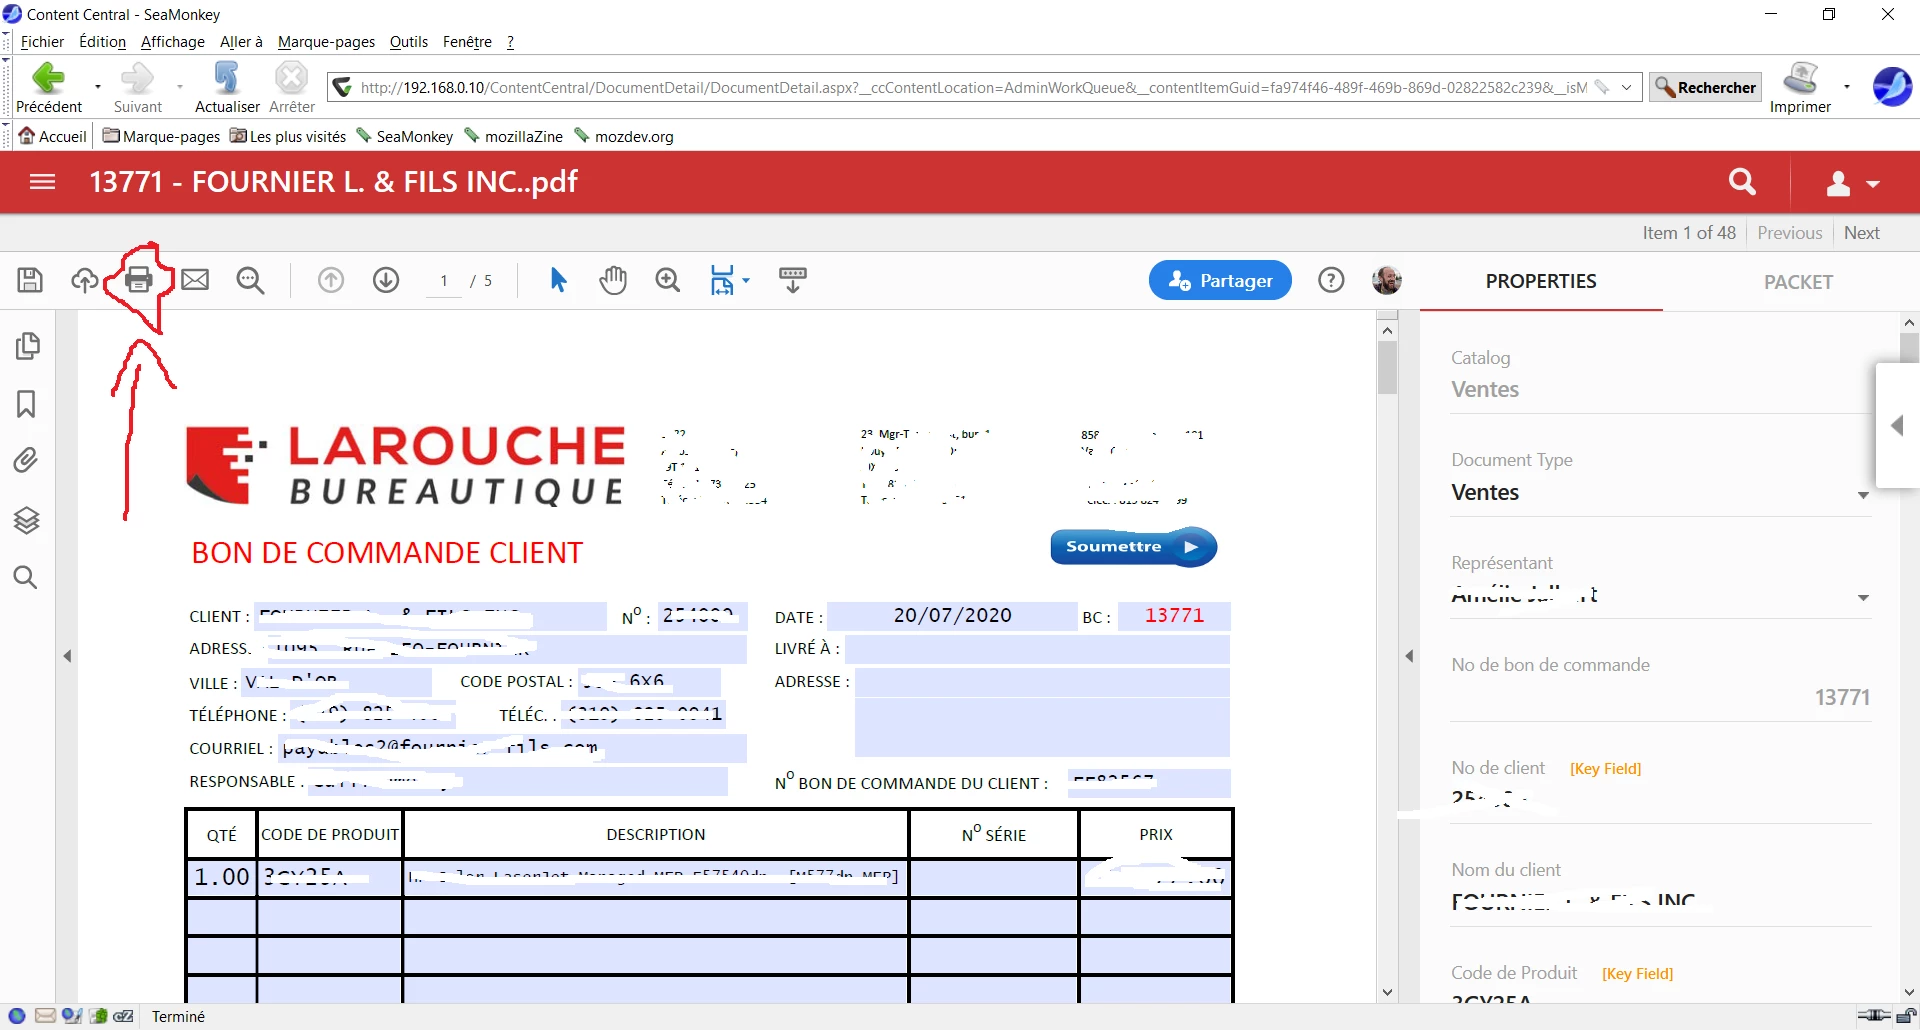The height and width of the screenshot is (1030, 1920).
Task: Switch to the PACKET tab
Action: tap(1798, 282)
